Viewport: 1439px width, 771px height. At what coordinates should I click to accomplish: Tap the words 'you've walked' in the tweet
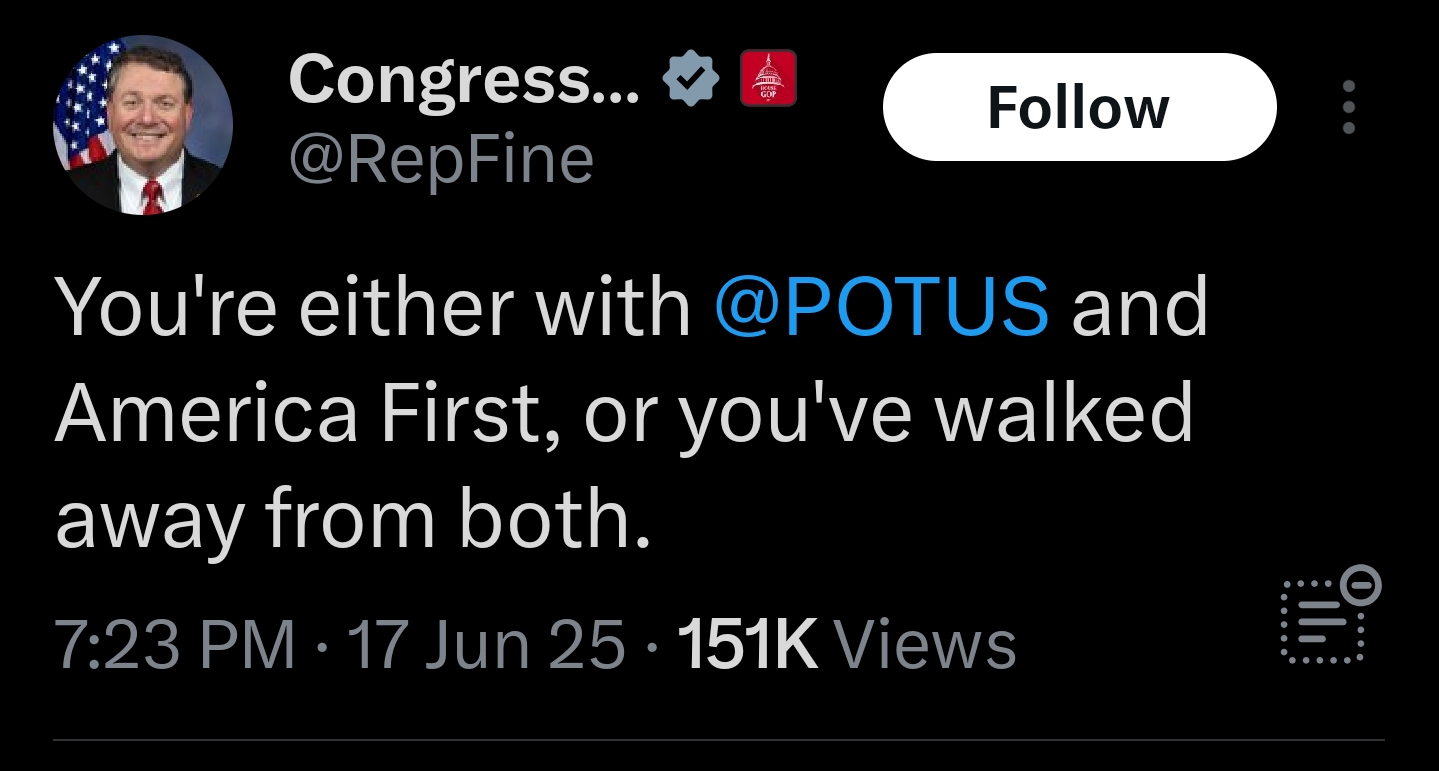click(936, 415)
